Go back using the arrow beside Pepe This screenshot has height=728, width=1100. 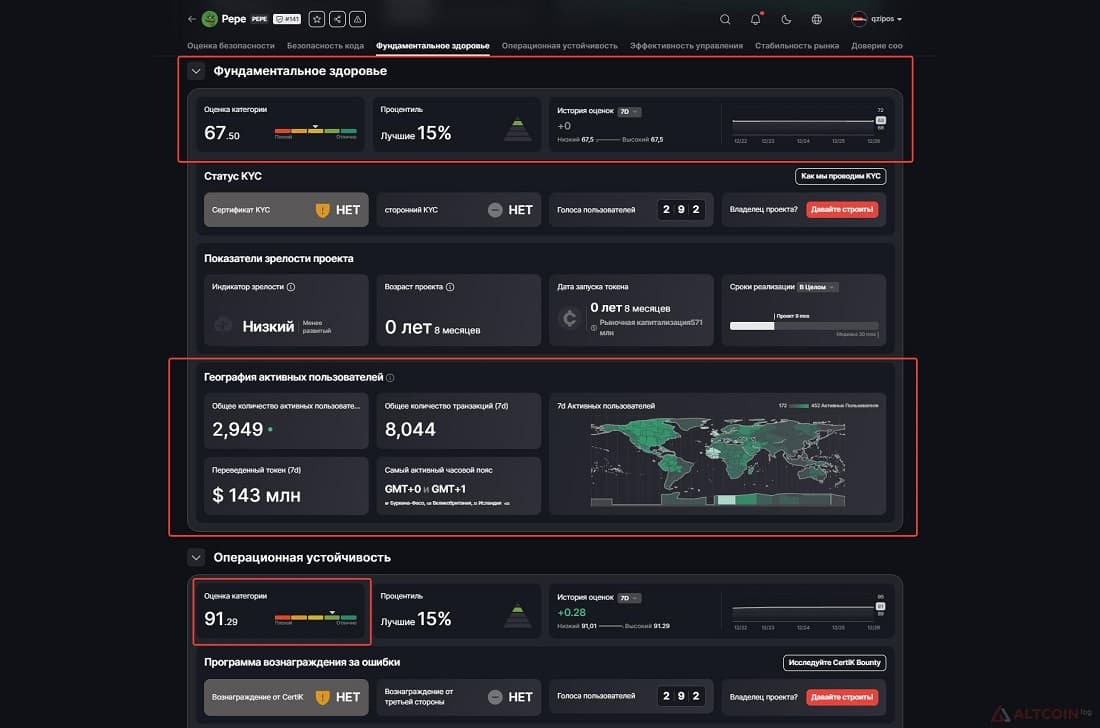click(x=192, y=19)
